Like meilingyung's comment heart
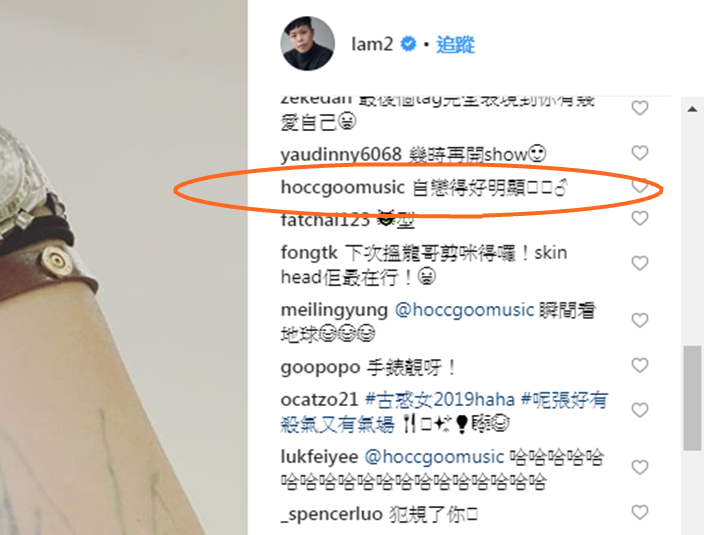Image resolution: width=704 pixels, height=535 pixels. (640, 320)
